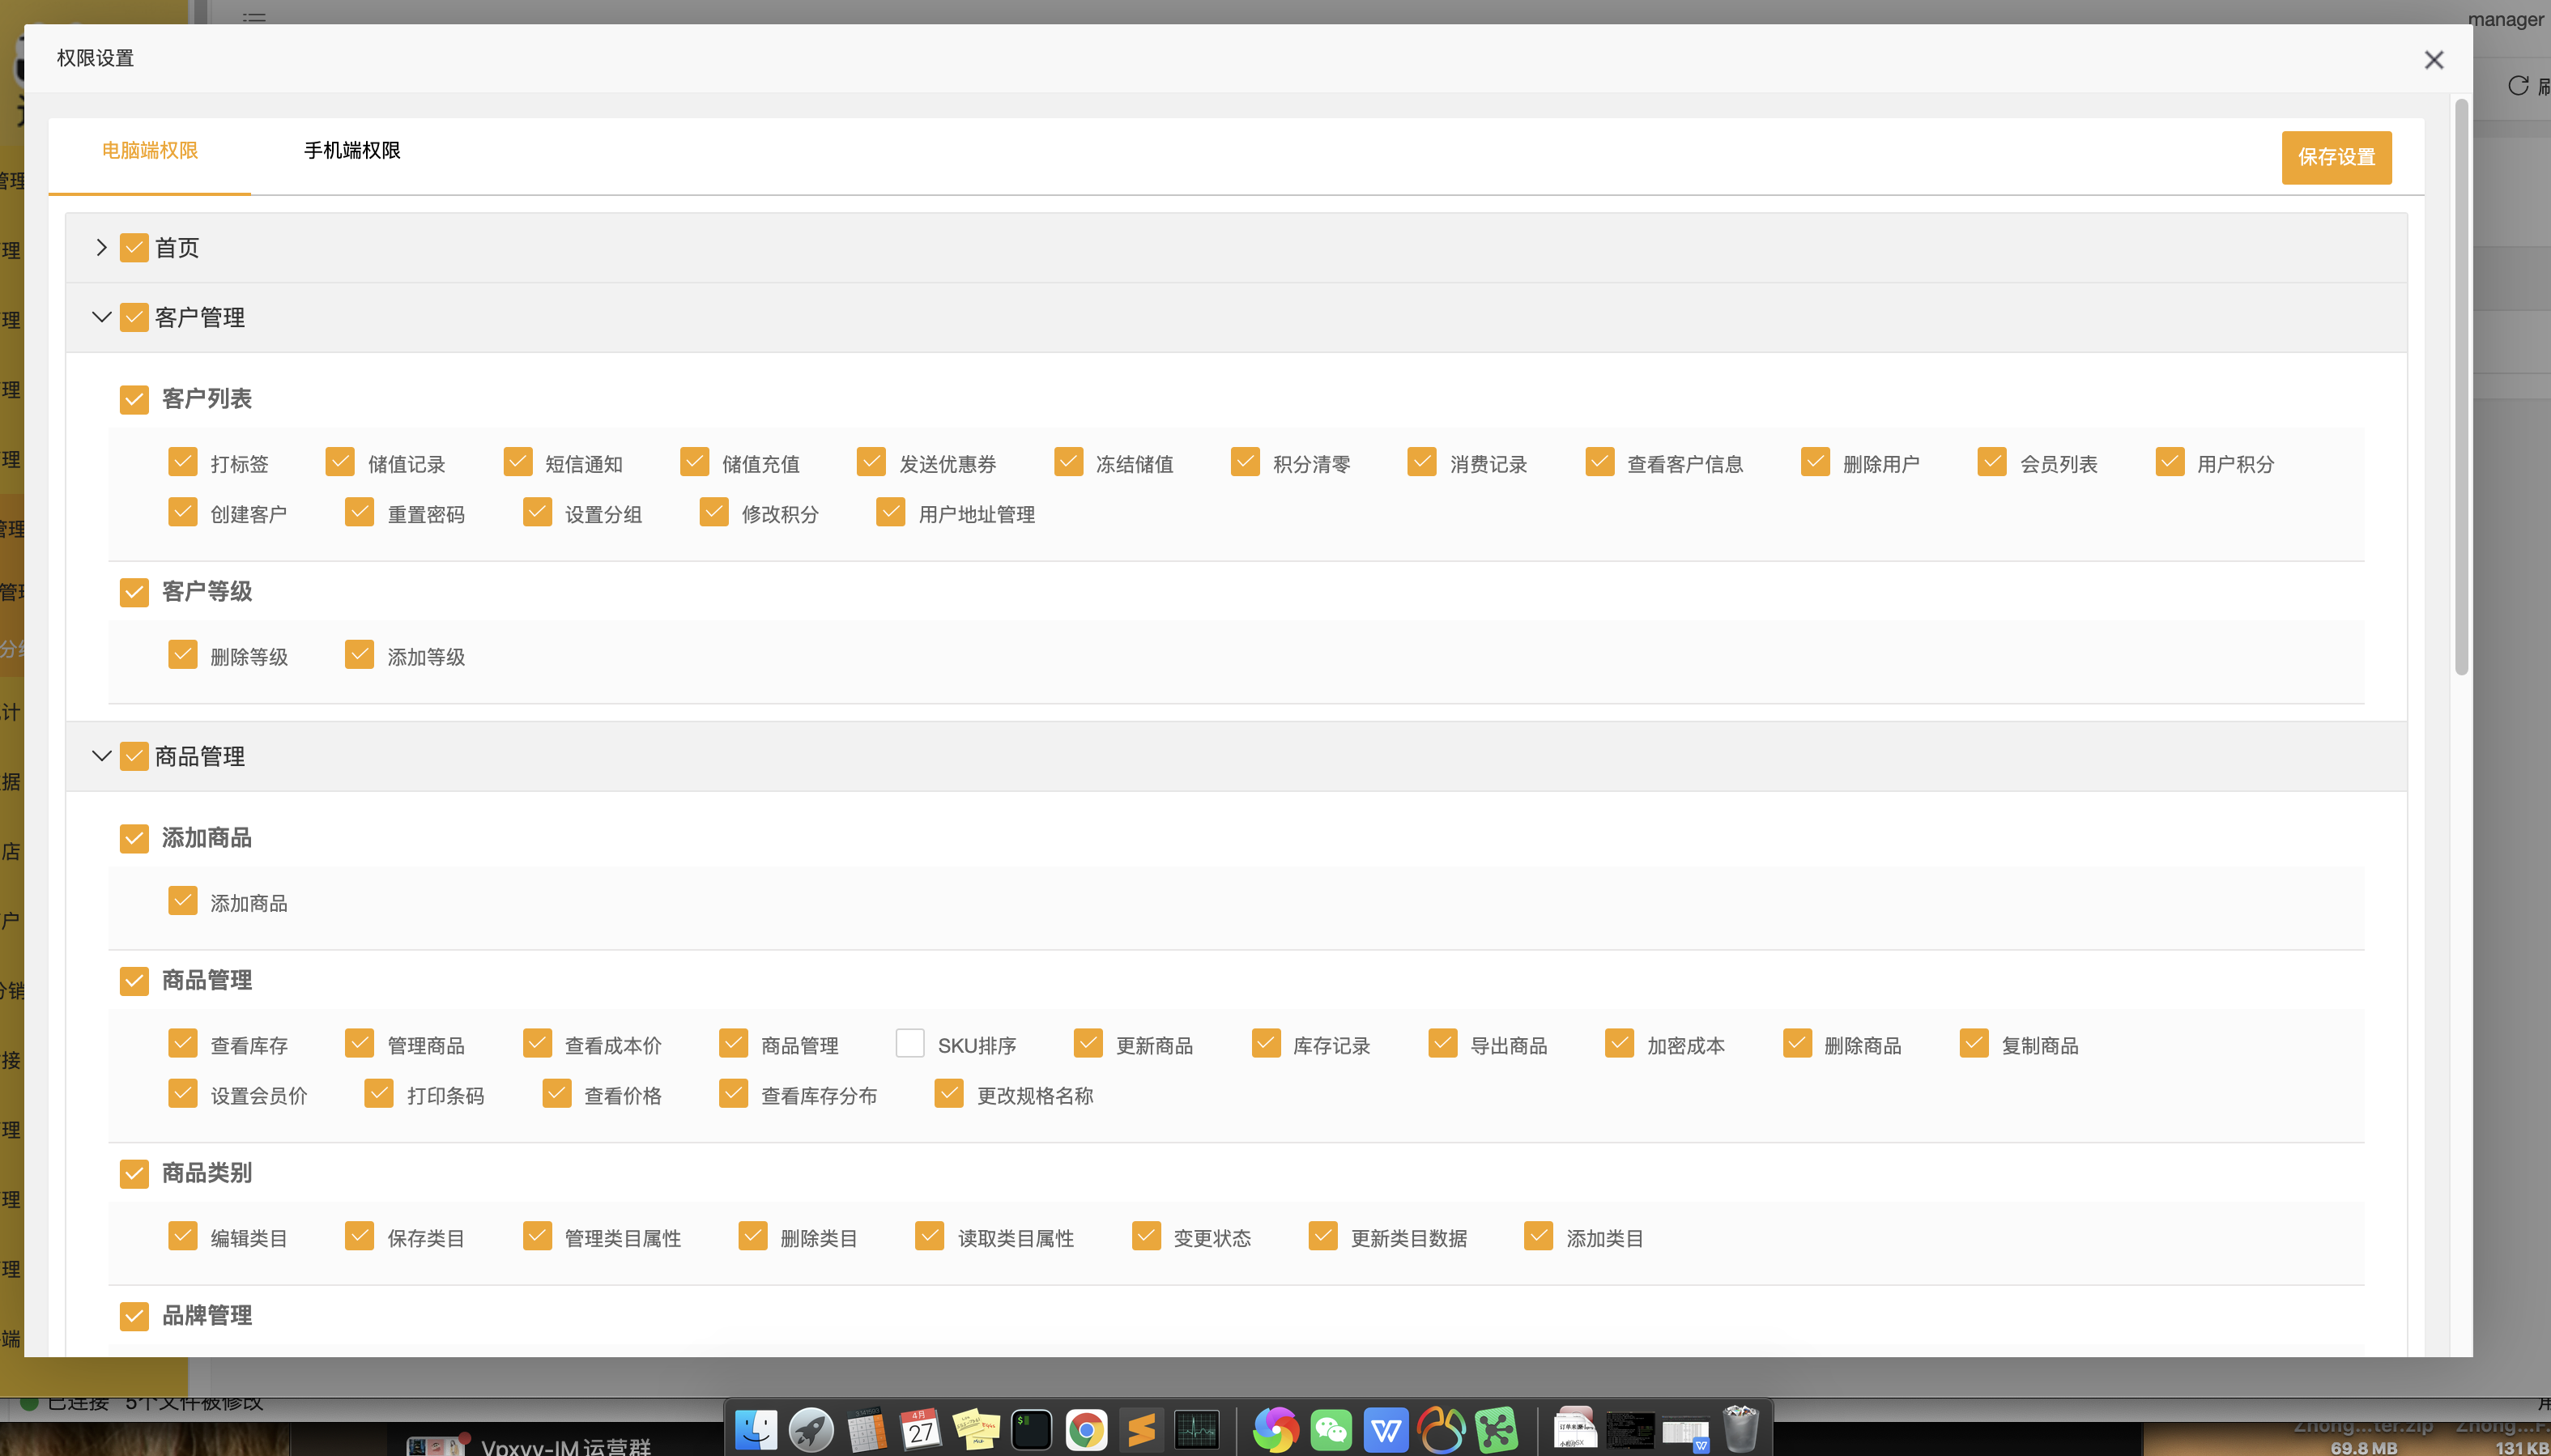This screenshot has width=2551, height=1456.
Task: Uncheck the 管理类目属性 permission
Action: [537, 1236]
